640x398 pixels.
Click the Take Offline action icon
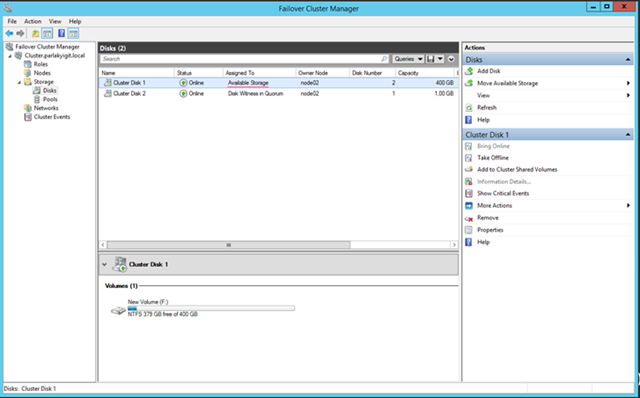point(469,158)
